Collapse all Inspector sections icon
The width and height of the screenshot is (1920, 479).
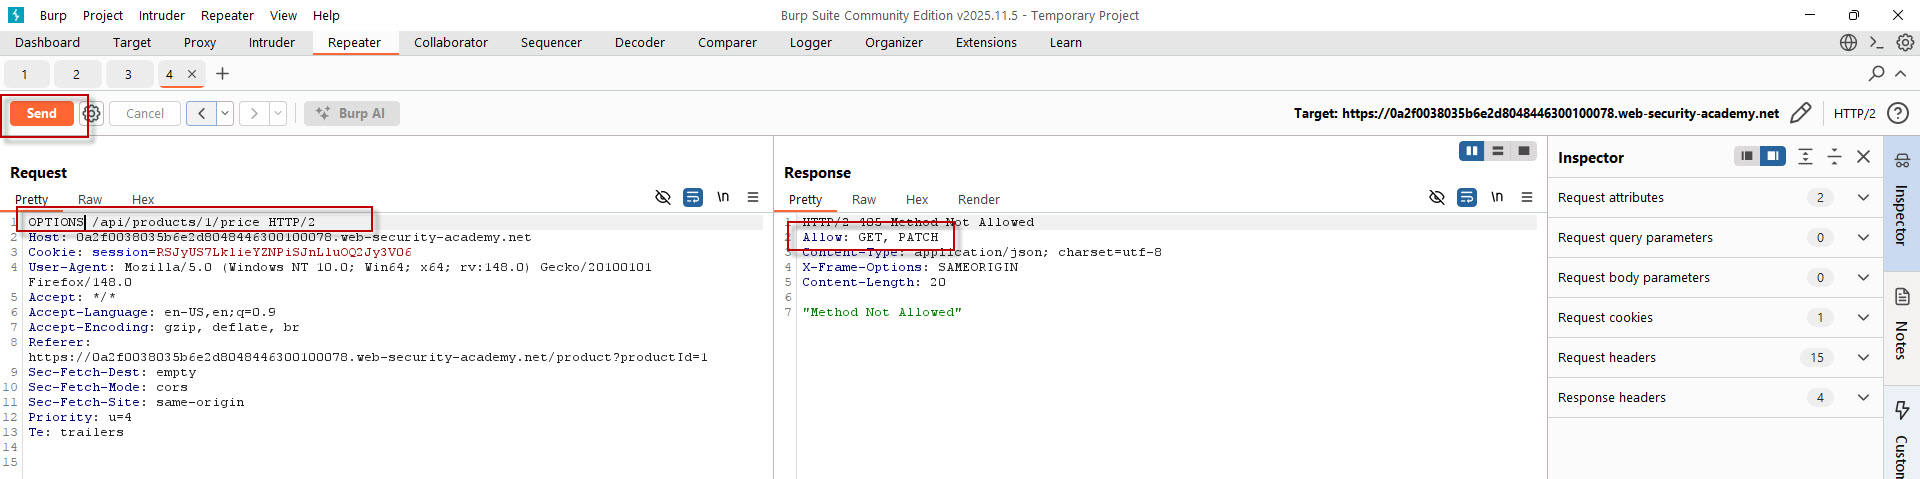coord(1834,156)
